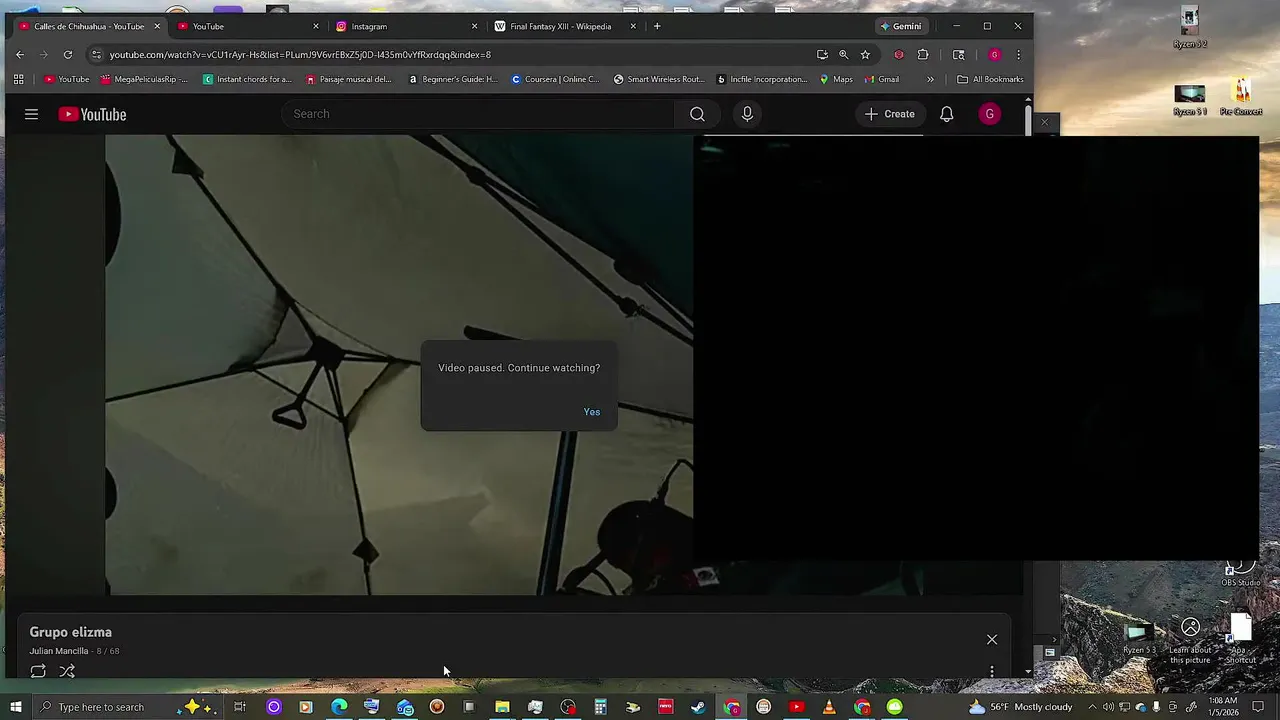Open VLC media player from taskbar
1280x720 pixels.
click(x=828, y=707)
